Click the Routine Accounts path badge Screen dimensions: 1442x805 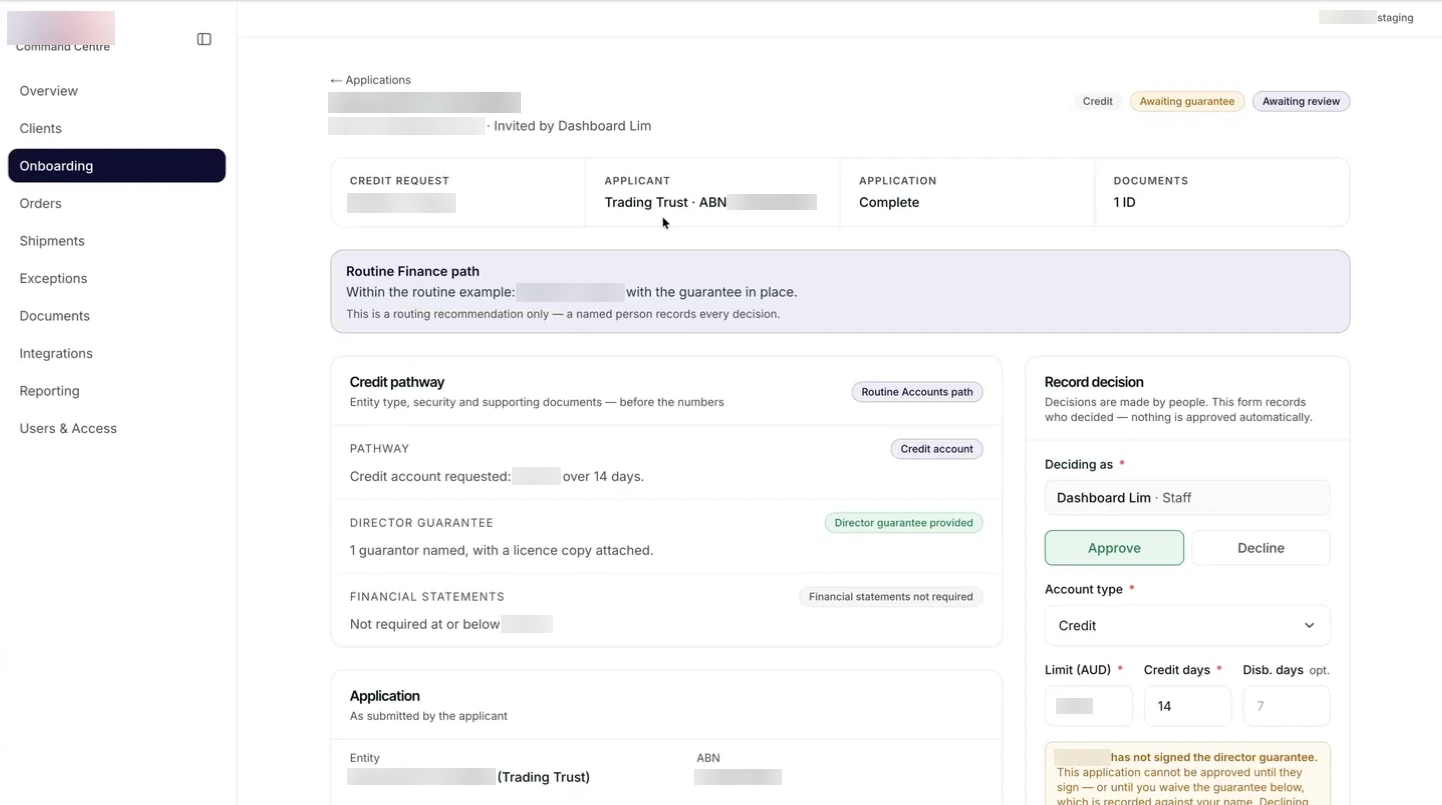917,392
